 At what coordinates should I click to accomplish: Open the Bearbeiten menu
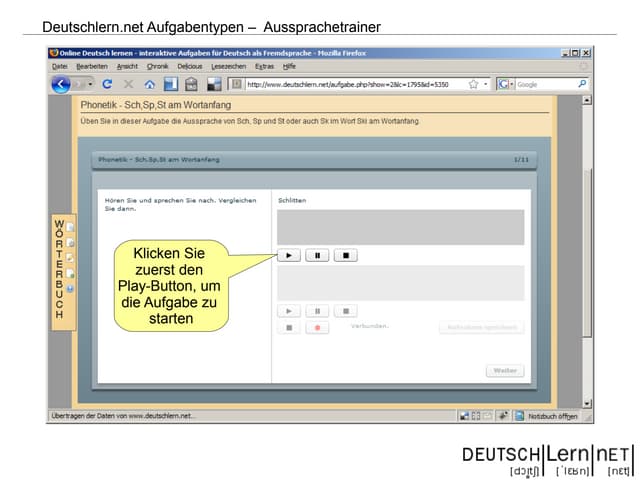click(92, 66)
